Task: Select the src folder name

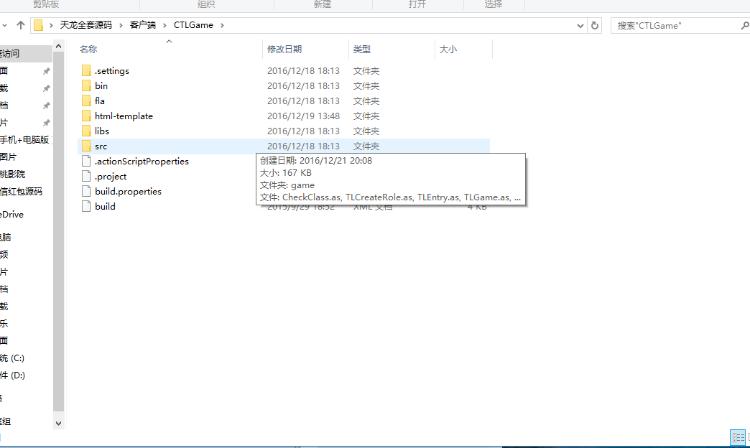Action: pyautogui.click(x=101, y=146)
